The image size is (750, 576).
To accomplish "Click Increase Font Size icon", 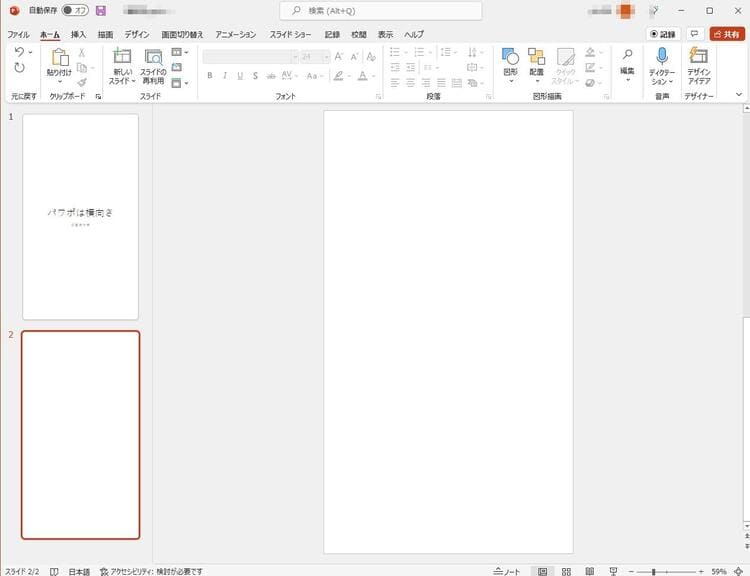I will pos(339,57).
